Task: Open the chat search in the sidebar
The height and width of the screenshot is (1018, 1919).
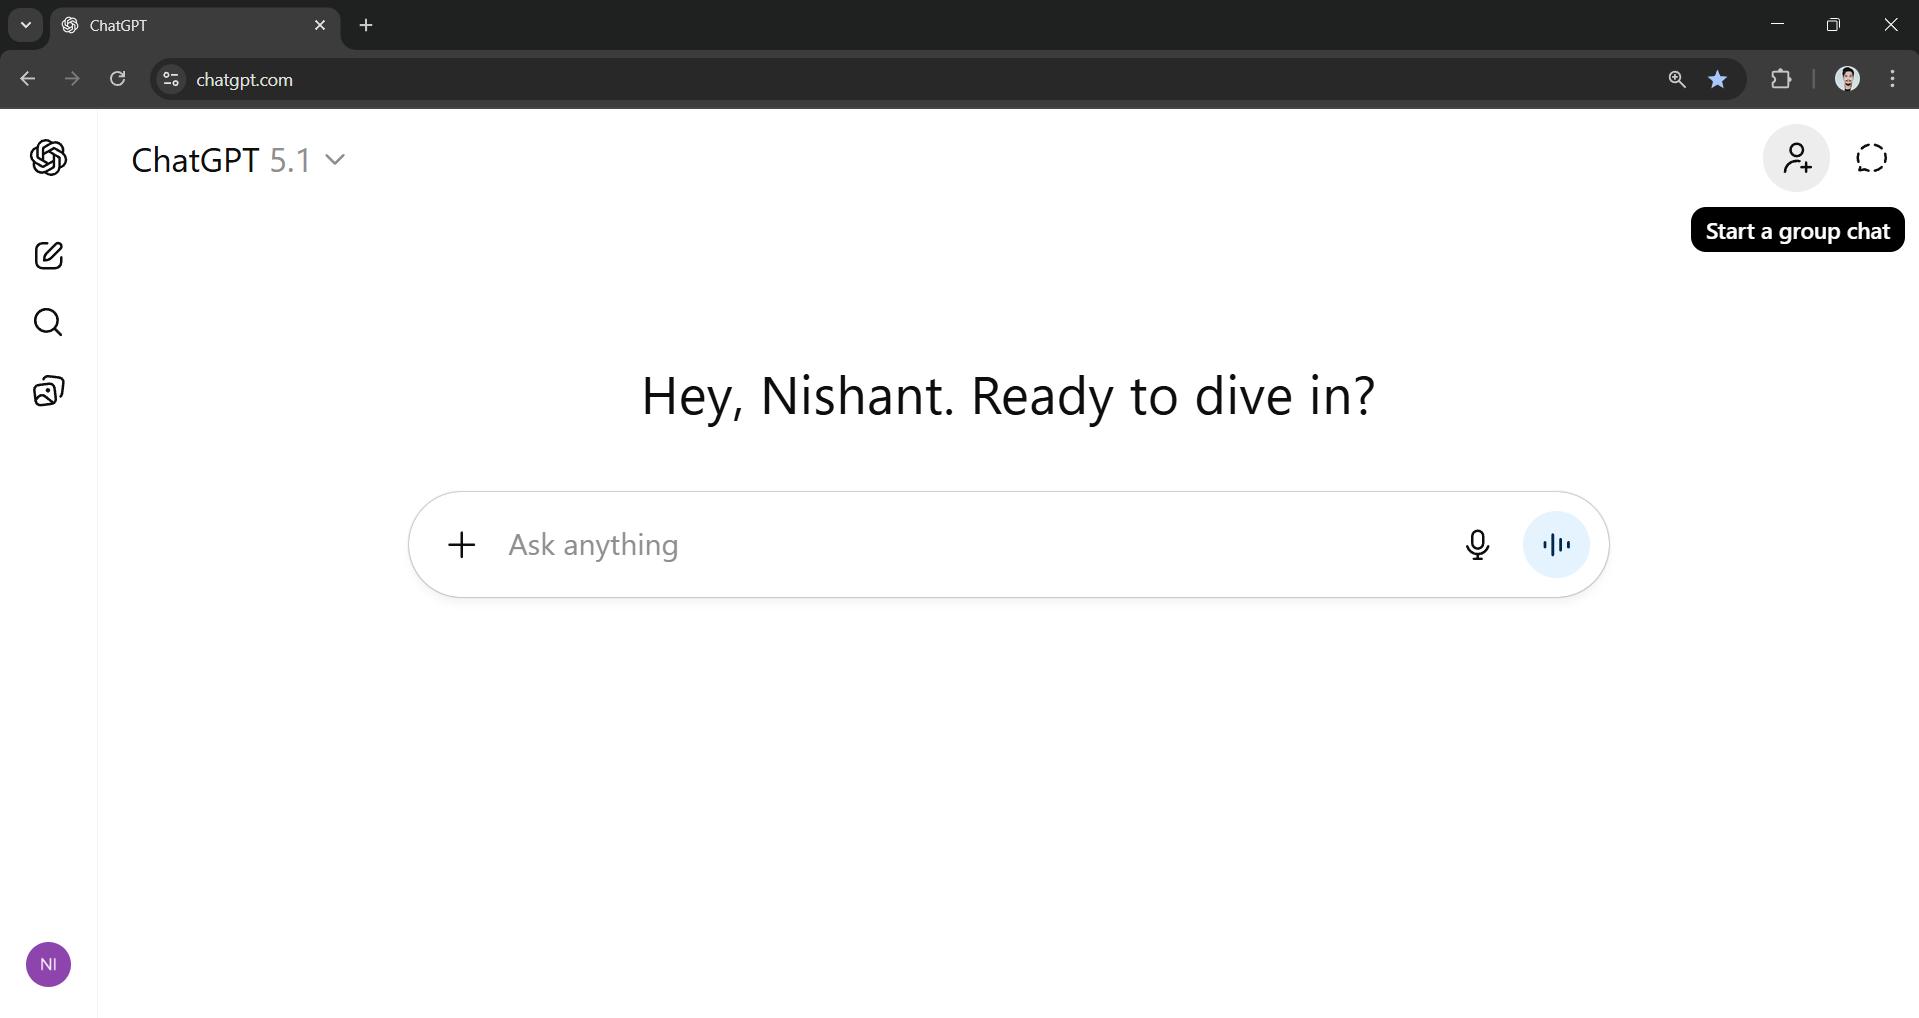Action: point(48,323)
